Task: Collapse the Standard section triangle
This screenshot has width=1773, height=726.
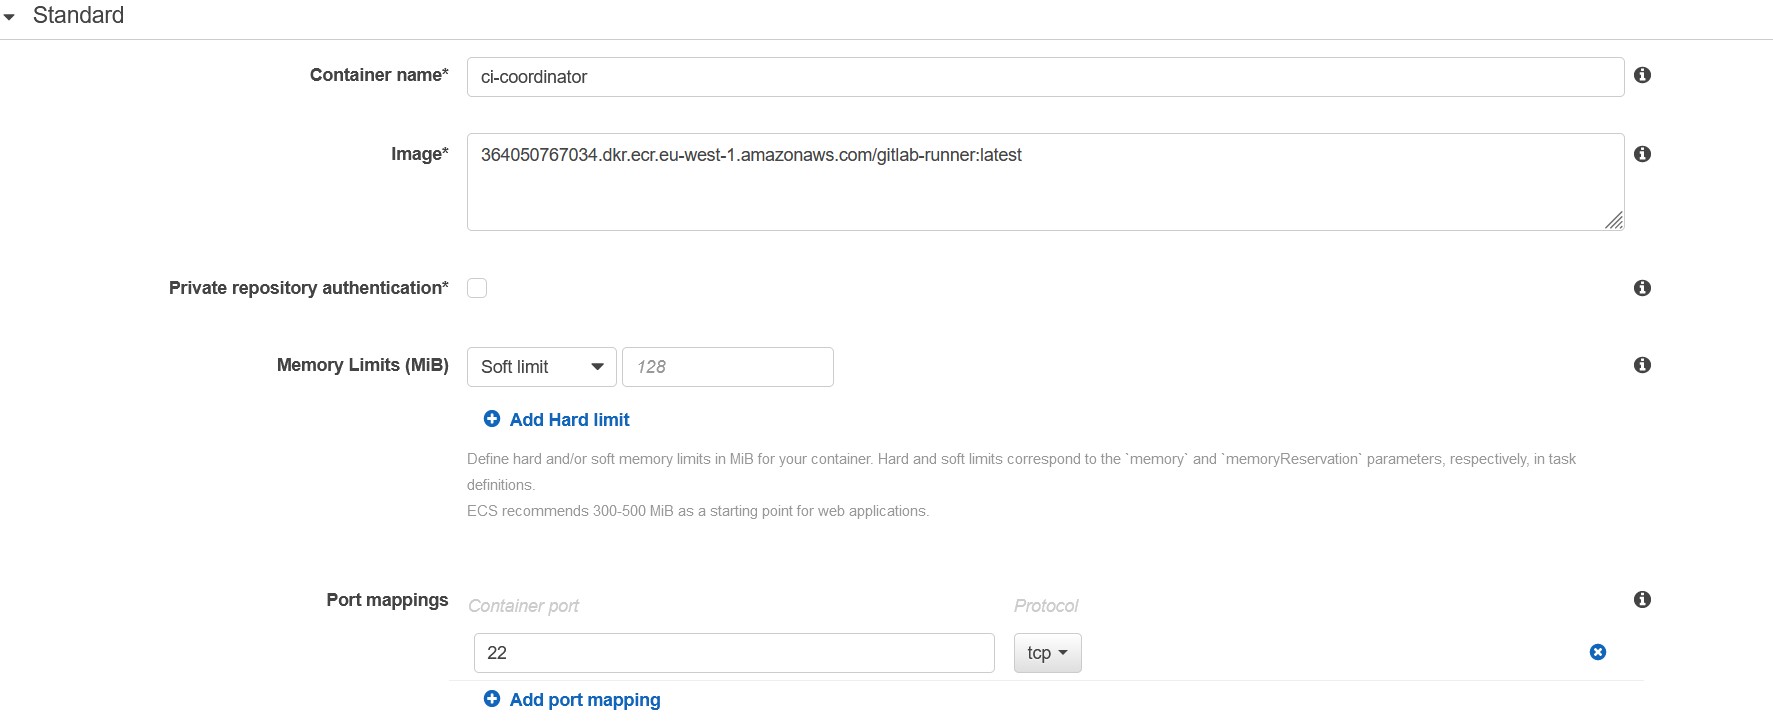Action: [10, 17]
